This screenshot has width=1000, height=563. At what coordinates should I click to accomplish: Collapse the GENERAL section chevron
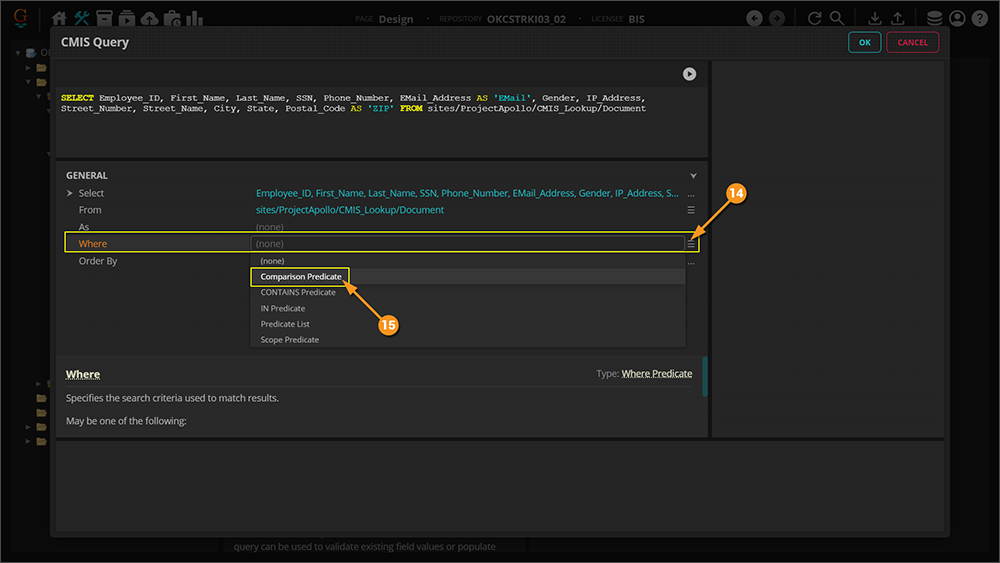(x=693, y=176)
